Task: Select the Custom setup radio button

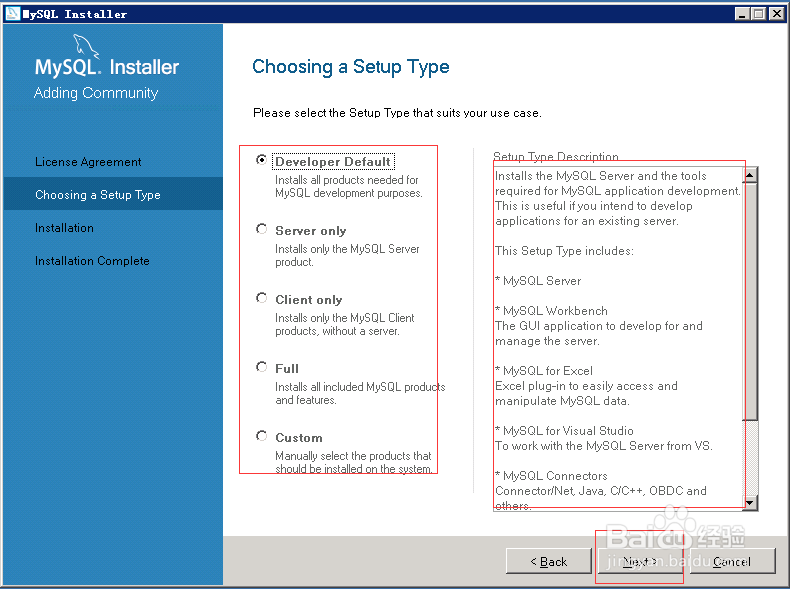Action: [x=261, y=436]
